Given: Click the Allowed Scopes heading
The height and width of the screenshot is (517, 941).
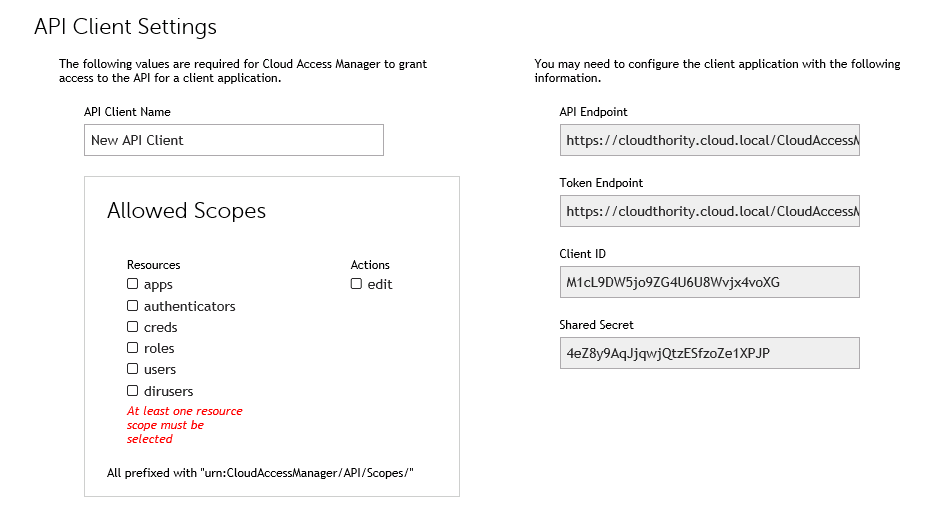Looking at the screenshot, I should [186, 211].
